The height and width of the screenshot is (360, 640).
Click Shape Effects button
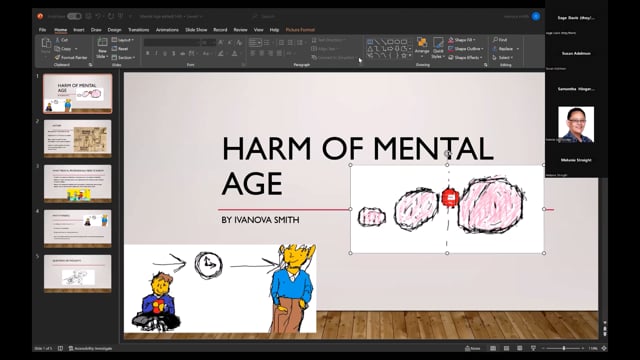coord(465,58)
